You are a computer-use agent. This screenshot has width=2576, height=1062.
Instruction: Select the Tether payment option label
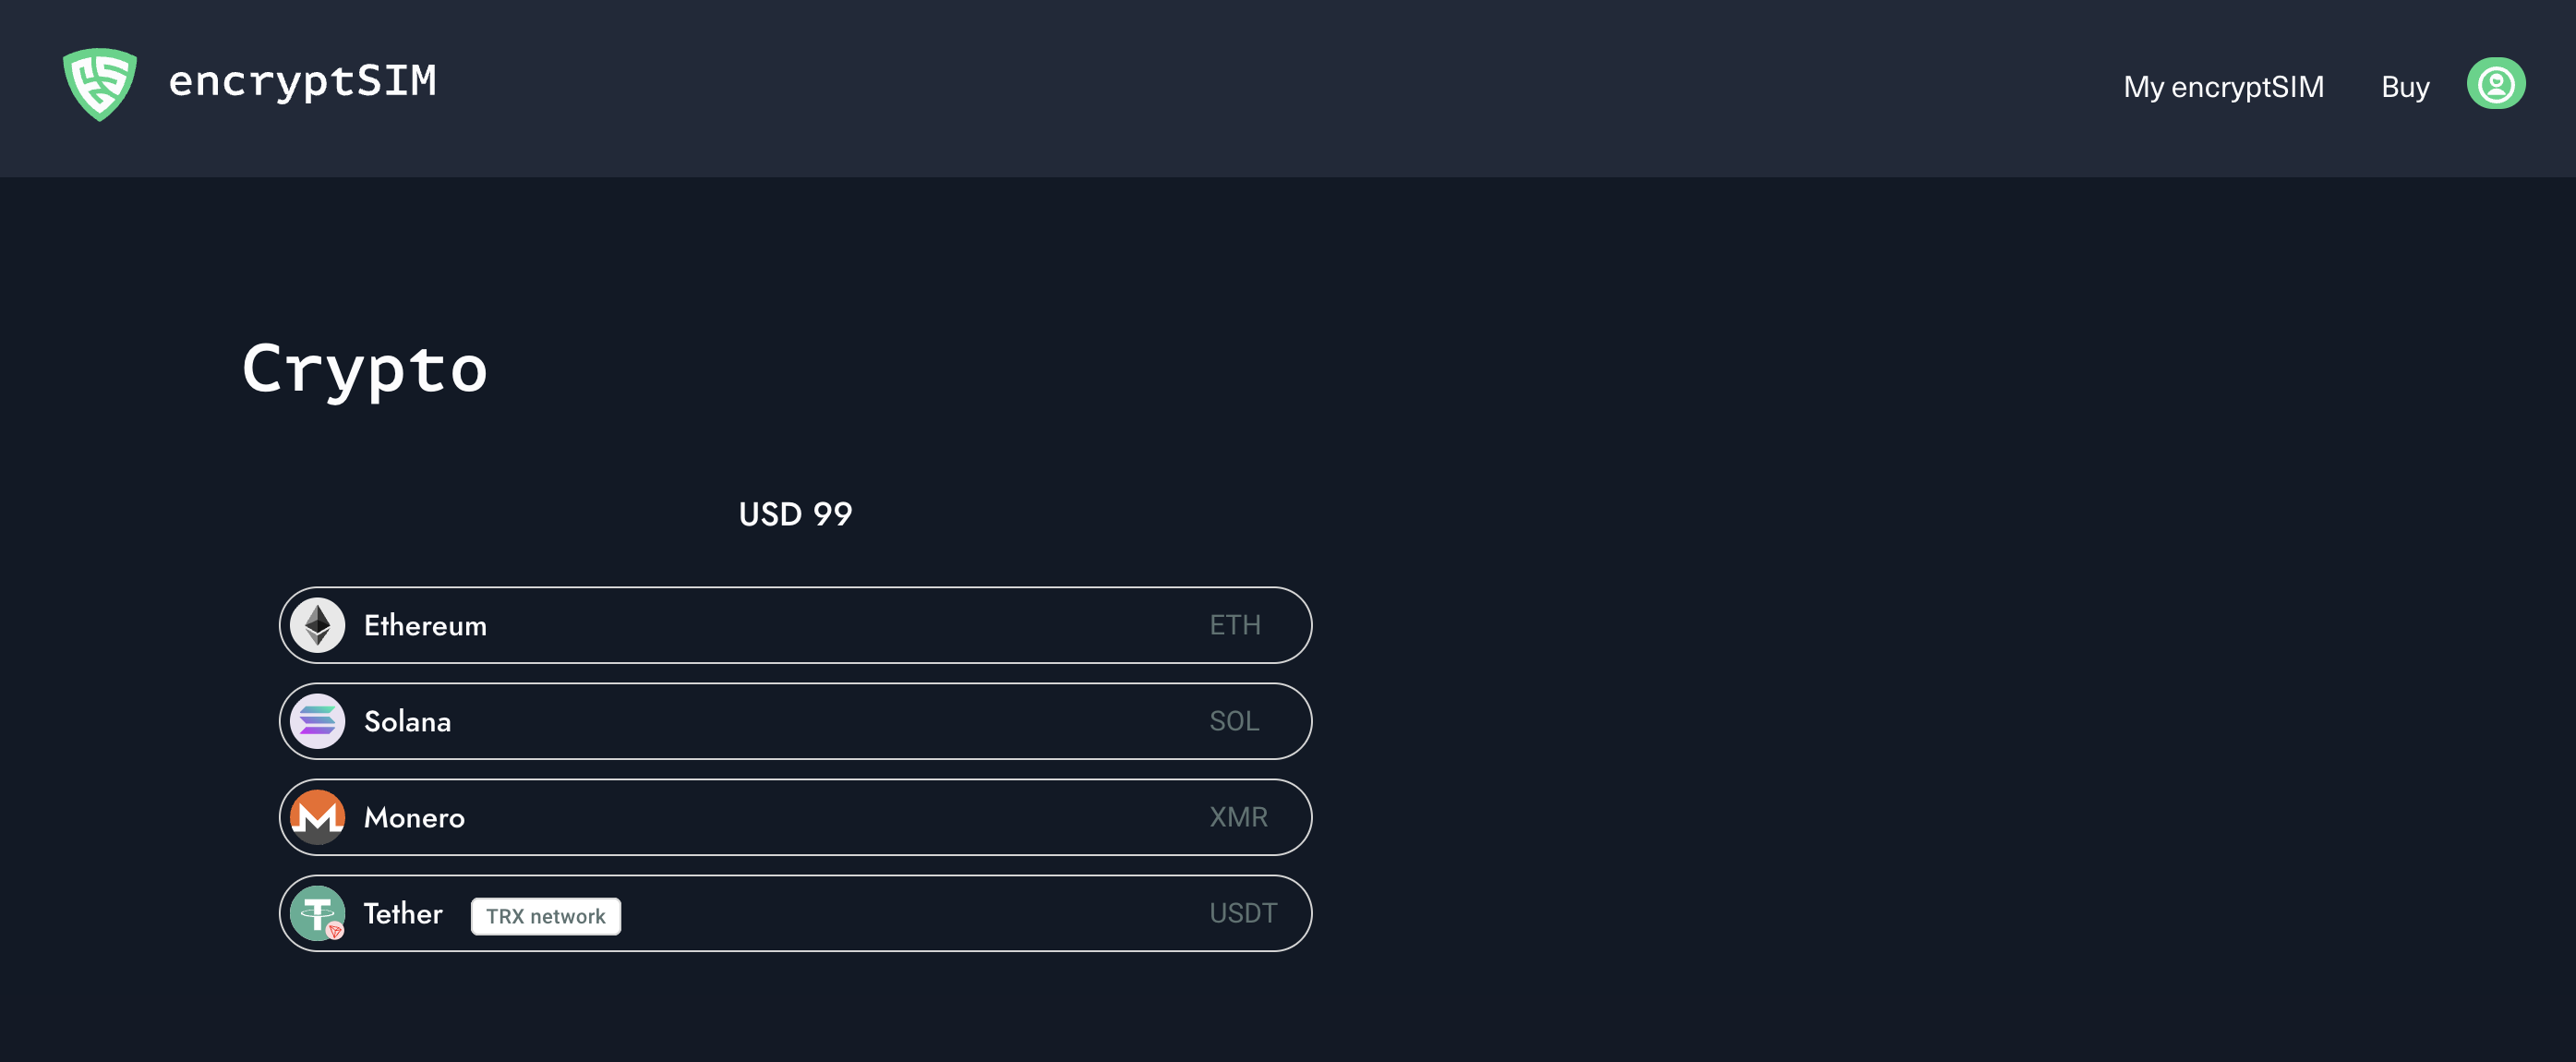[x=403, y=913]
